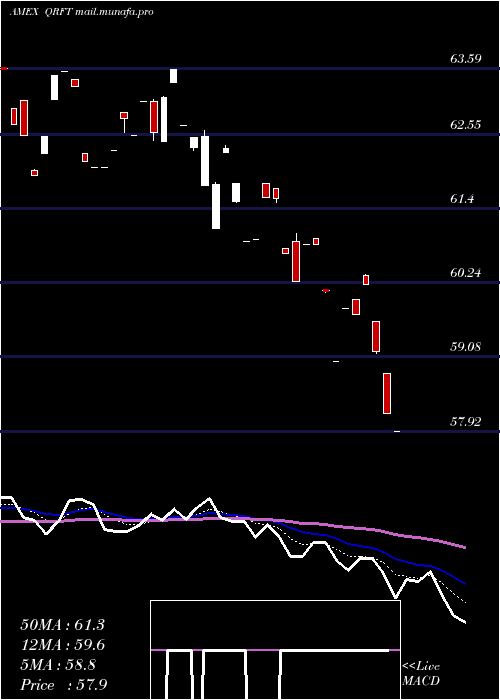500x700 pixels.
Task: Click the 59.08 price level label
Action: (466, 346)
